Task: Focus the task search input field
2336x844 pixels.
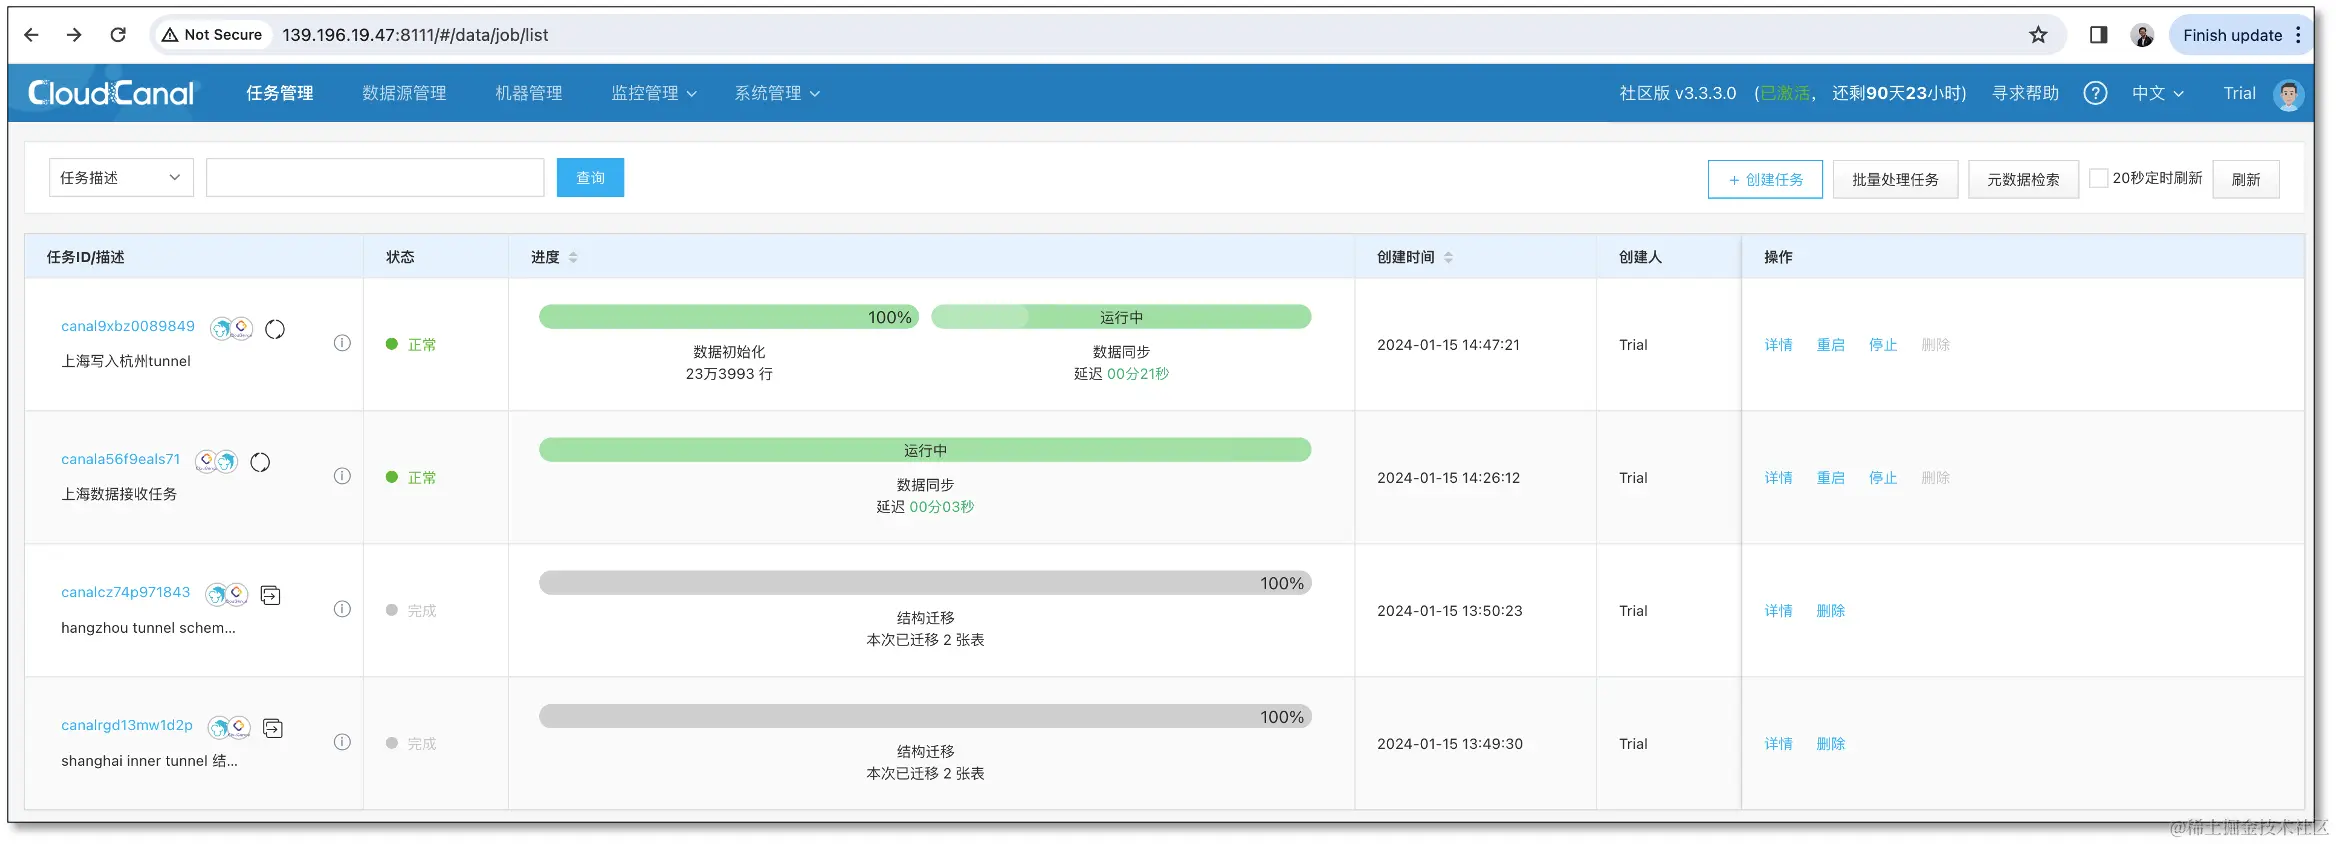Action: [375, 178]
